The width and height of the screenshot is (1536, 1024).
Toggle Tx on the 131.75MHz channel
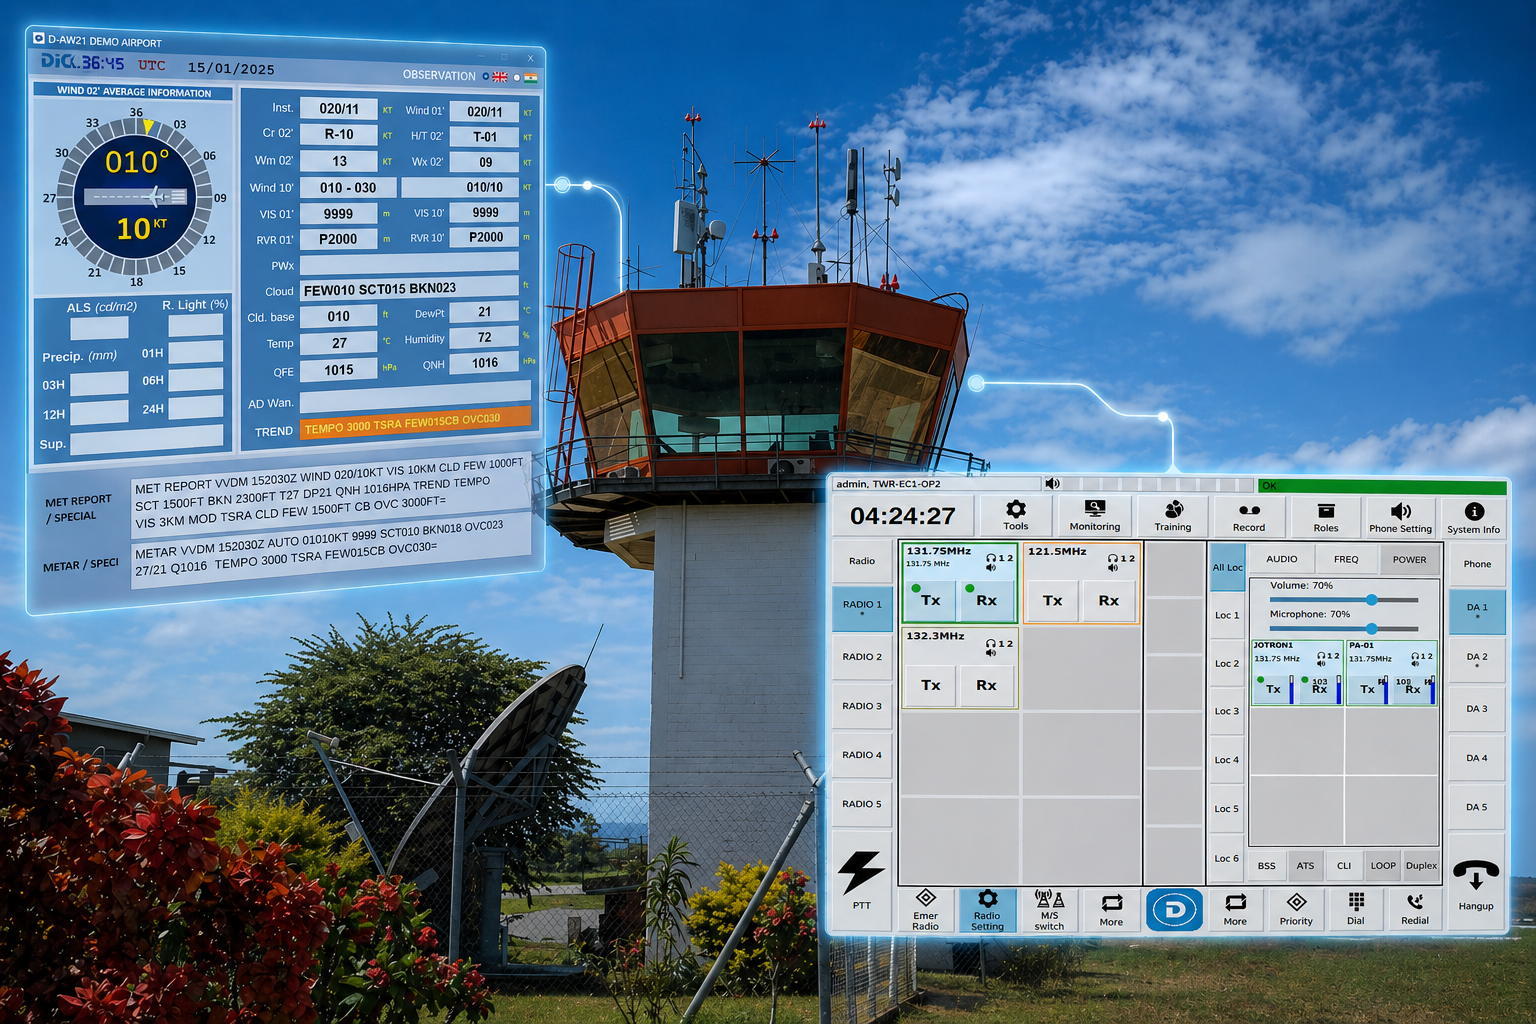coord(931,600)
